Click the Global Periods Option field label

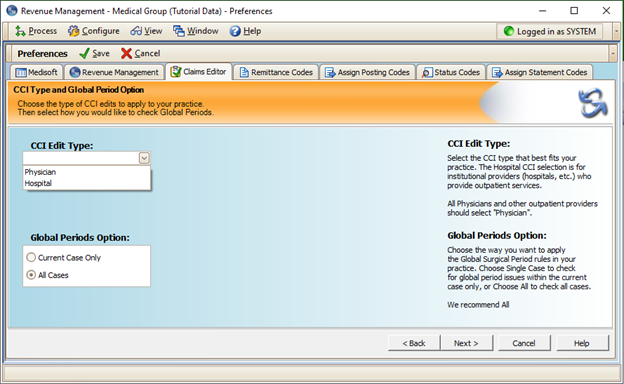(x=80, y=238)
